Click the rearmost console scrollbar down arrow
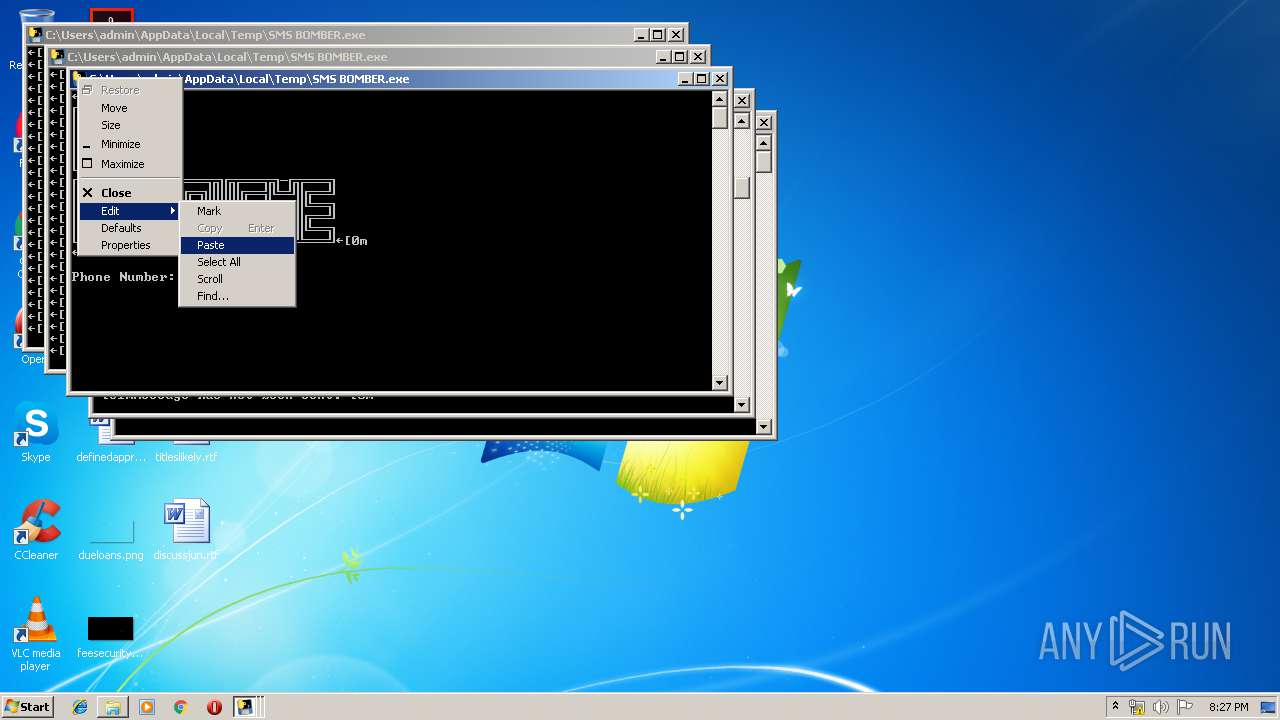The width and height of the screenshot is (1280, 720). [763, 427]
